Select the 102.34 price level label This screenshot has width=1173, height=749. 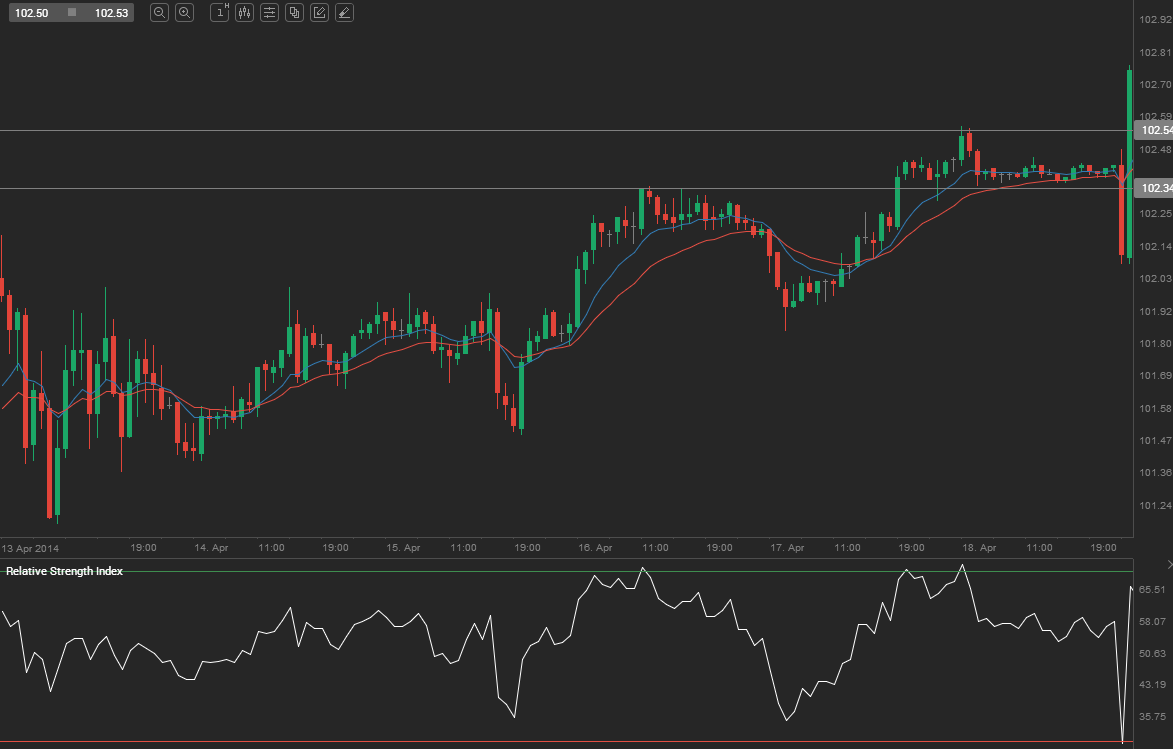point(1155,188)
